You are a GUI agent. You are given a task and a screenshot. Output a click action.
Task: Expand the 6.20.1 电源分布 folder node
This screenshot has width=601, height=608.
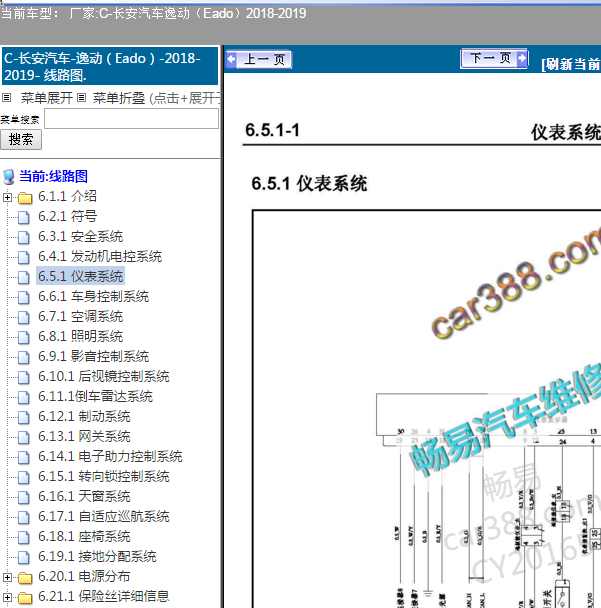click(7, 577)
